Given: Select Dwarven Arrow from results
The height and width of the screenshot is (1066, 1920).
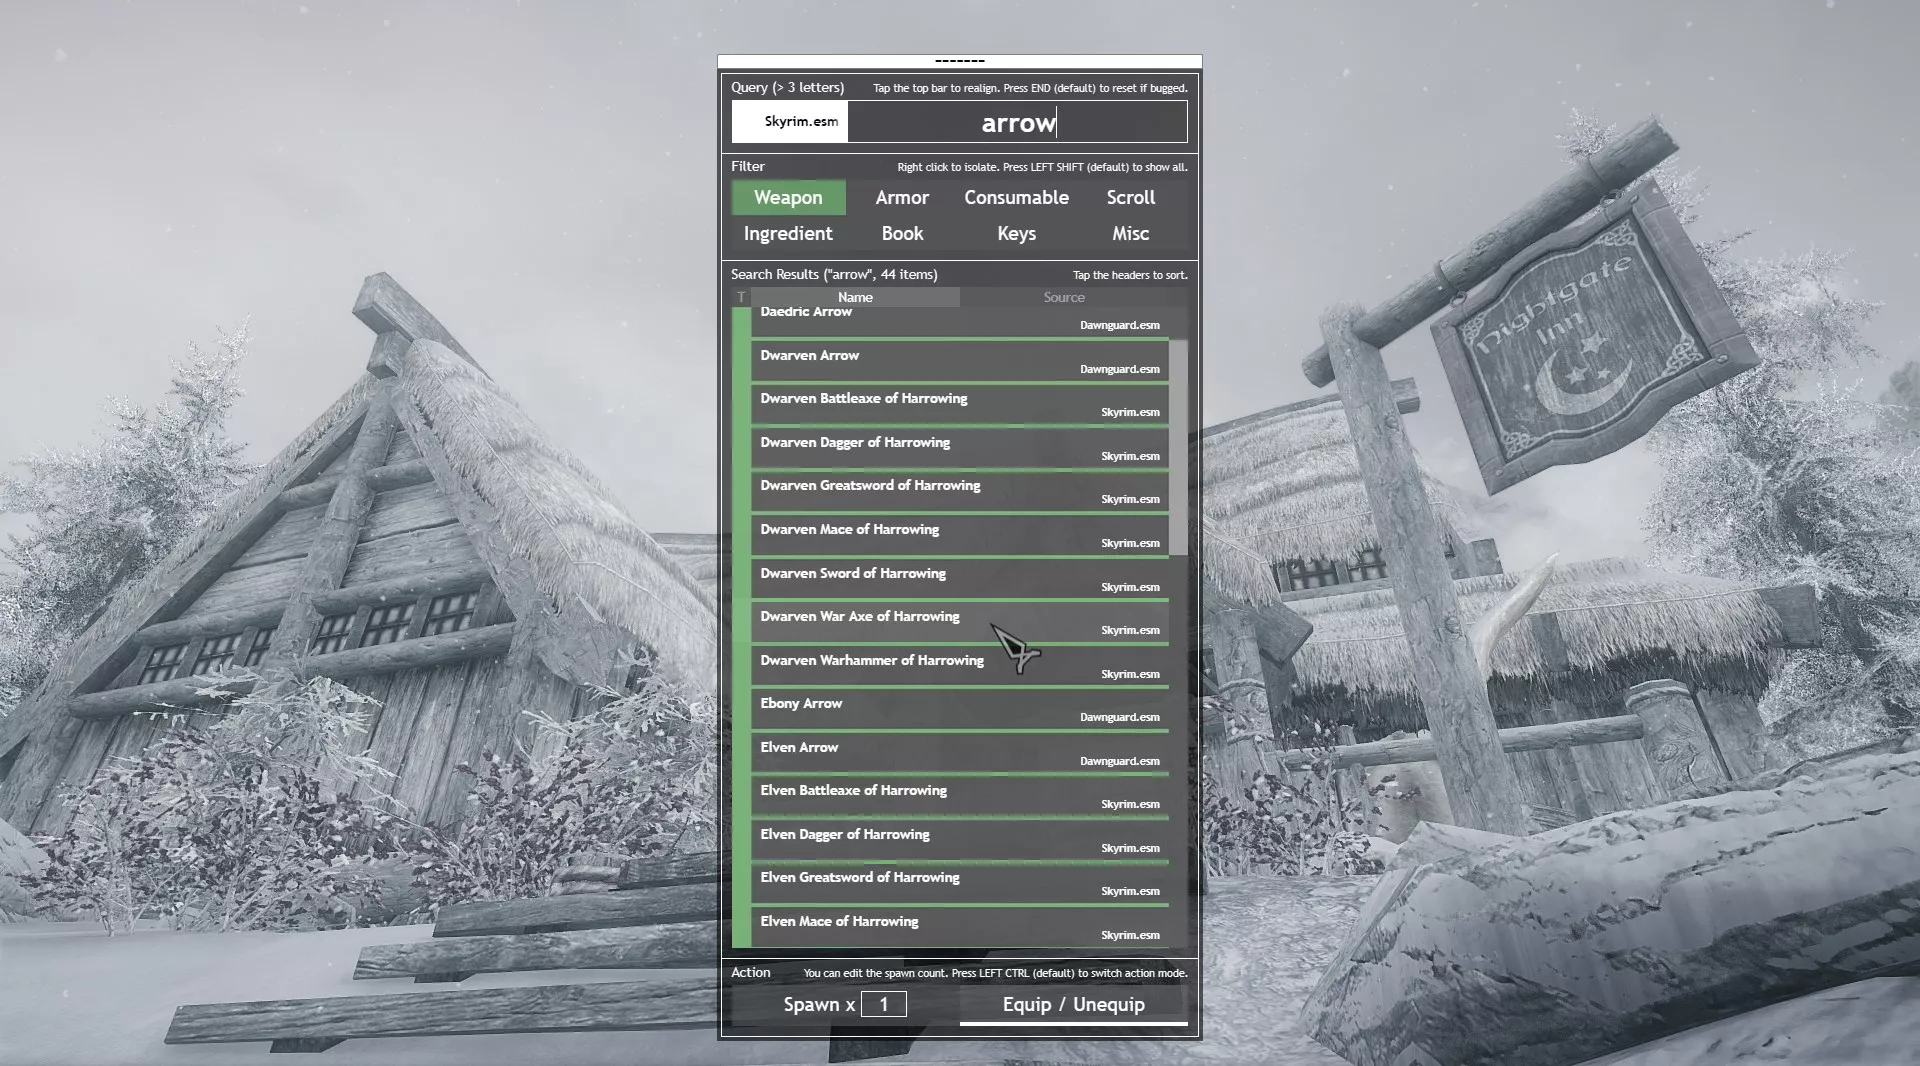Looking at the screenshot, I should click(x=960, y=362).
